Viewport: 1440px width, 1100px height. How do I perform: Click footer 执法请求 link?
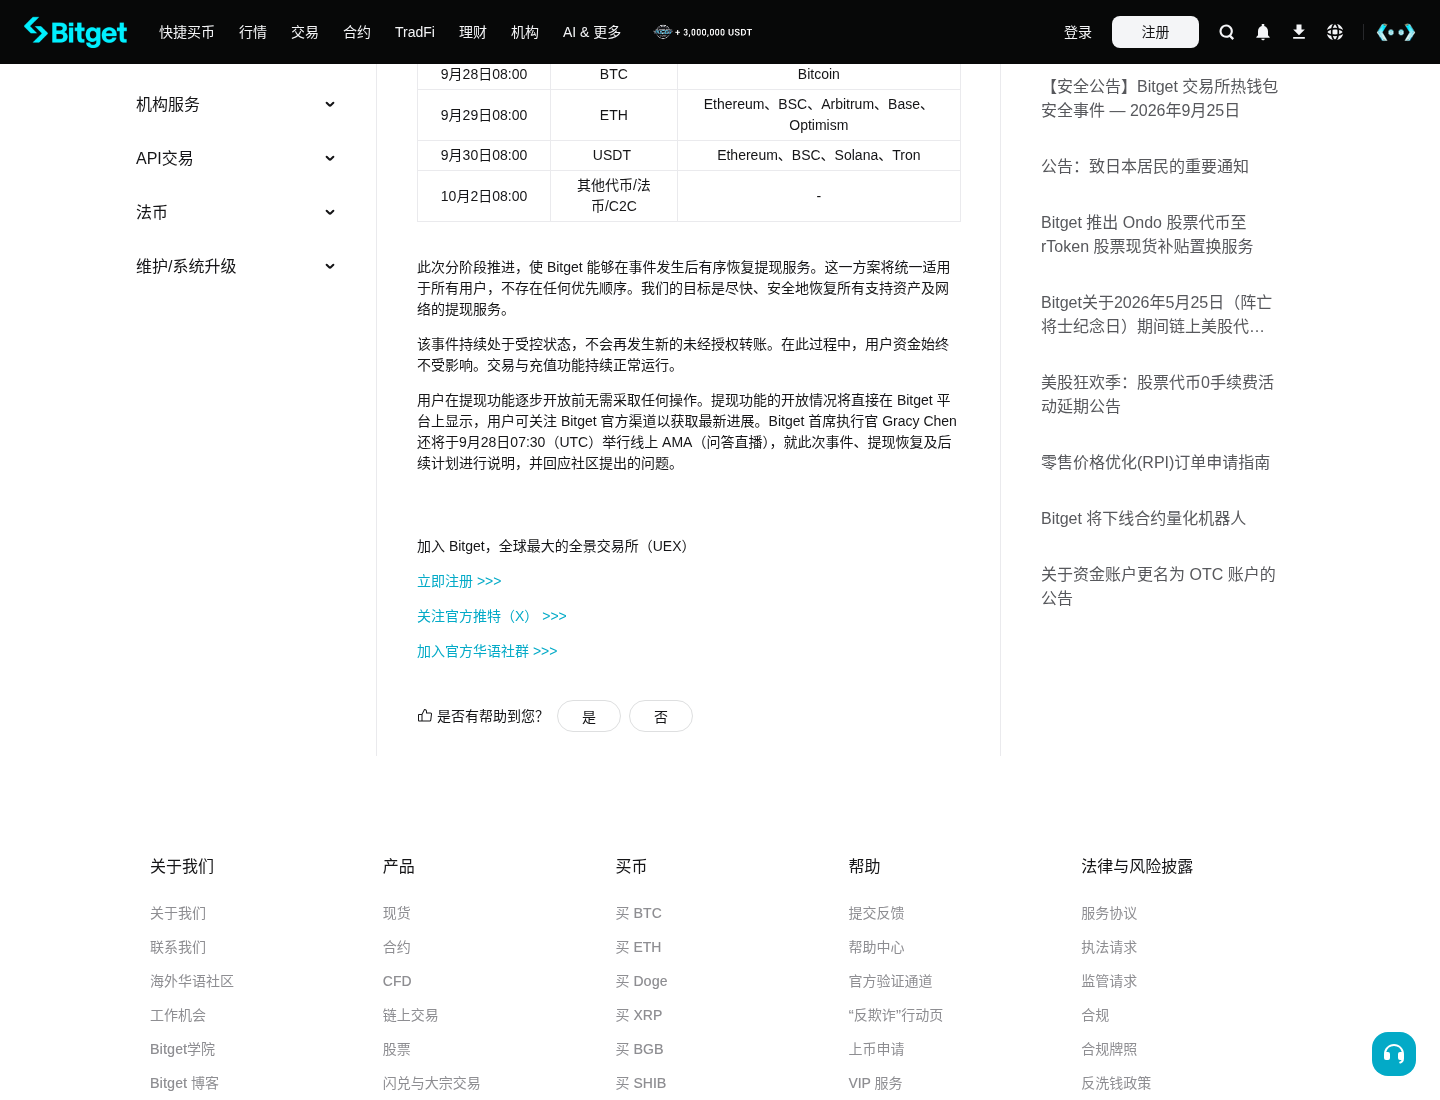(x=1109, y=947)
